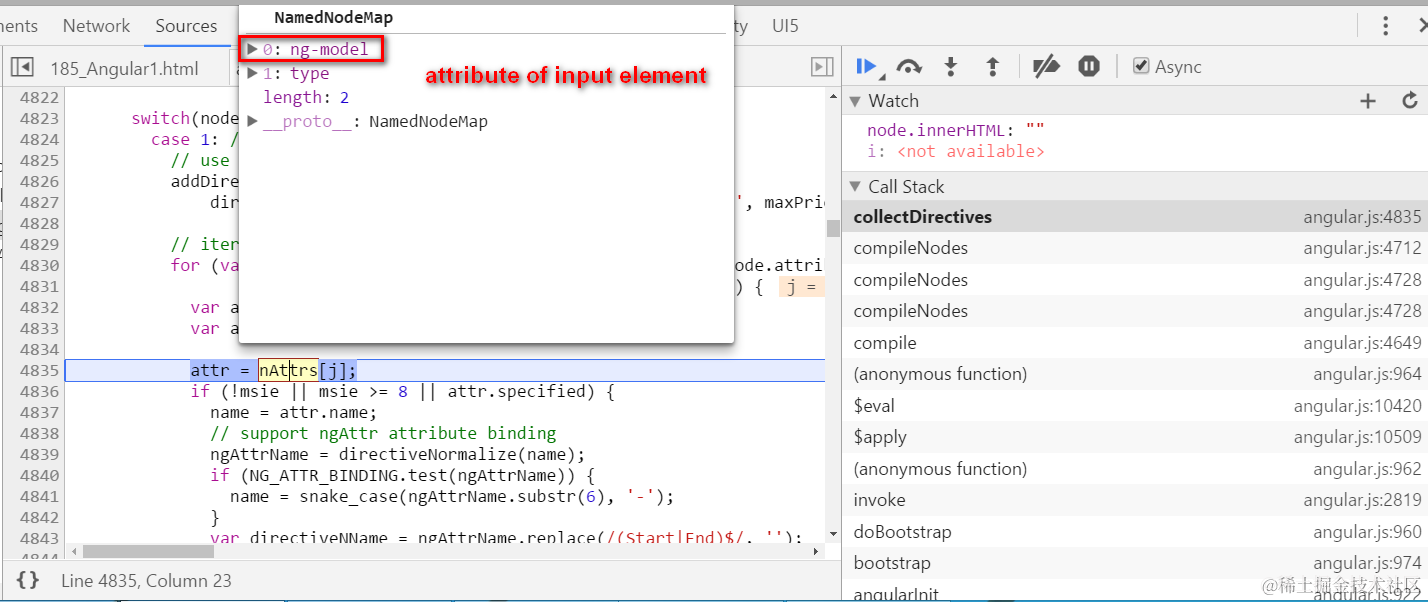This screenshot has height=602, width=1428.
Task: Enable or disable Async checkbox
Action: pyautogui.click(x=1141, y=66)
